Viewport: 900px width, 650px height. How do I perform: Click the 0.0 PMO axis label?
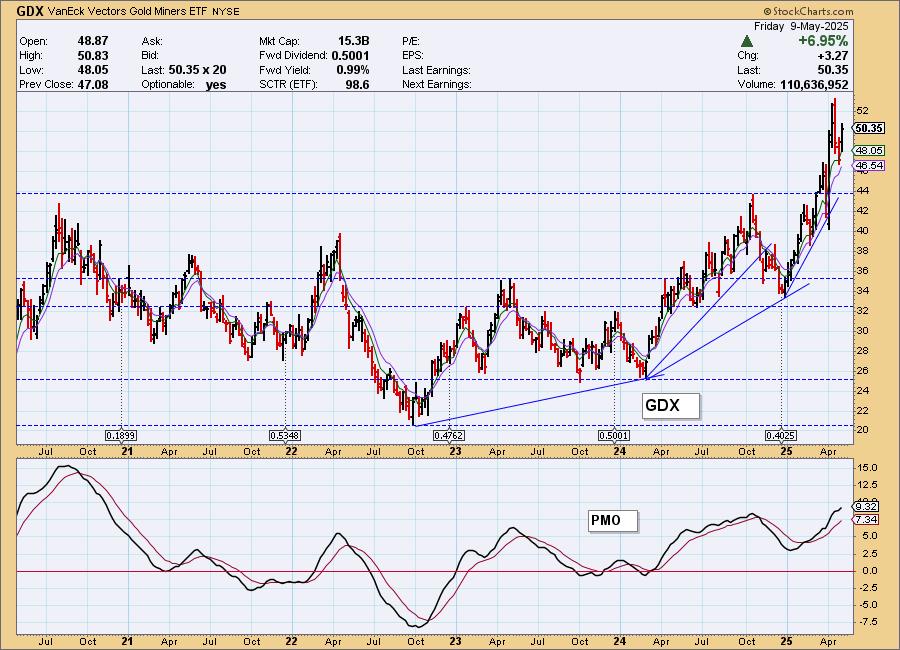(x=870, y=571)
